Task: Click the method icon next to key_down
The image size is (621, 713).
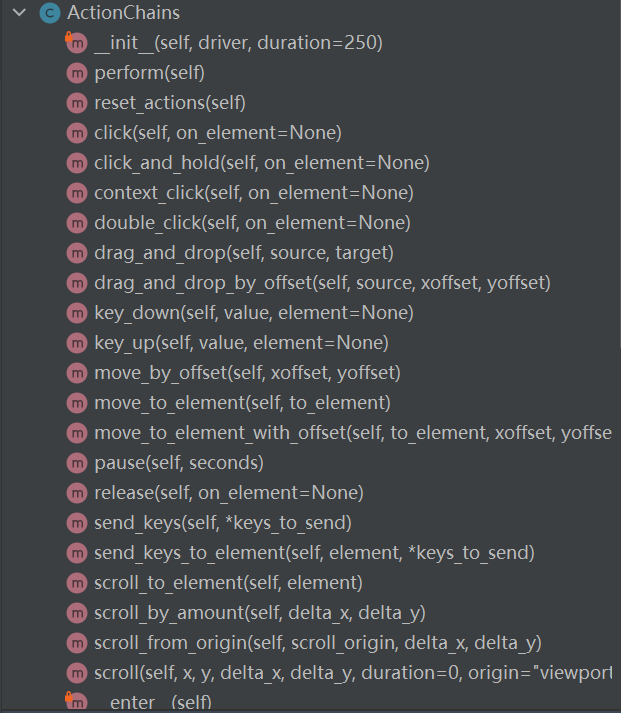Action: pos(76,313)
